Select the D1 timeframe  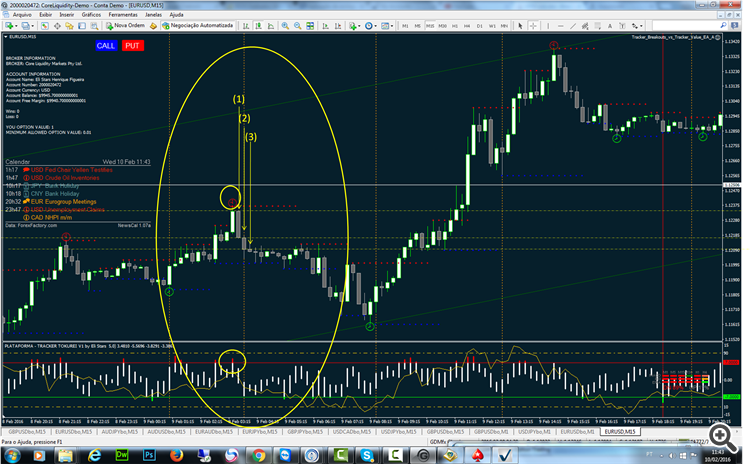click(x=480, y=26)
